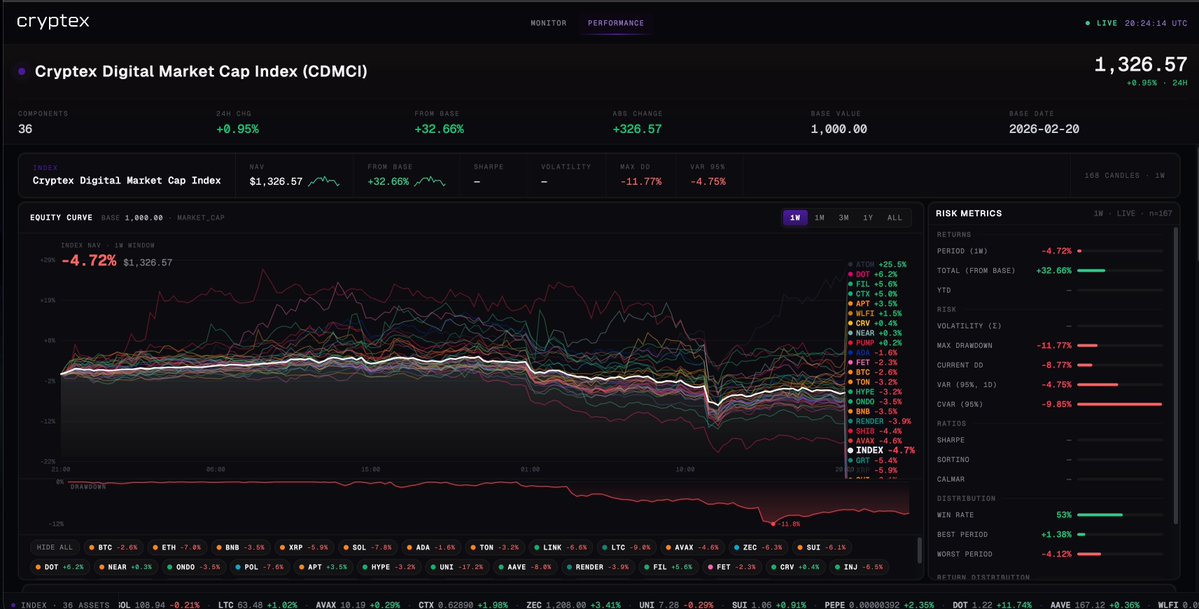Switch to the Performance tab
Screen dimensions: 1199x609
click(x=616, y=23)
